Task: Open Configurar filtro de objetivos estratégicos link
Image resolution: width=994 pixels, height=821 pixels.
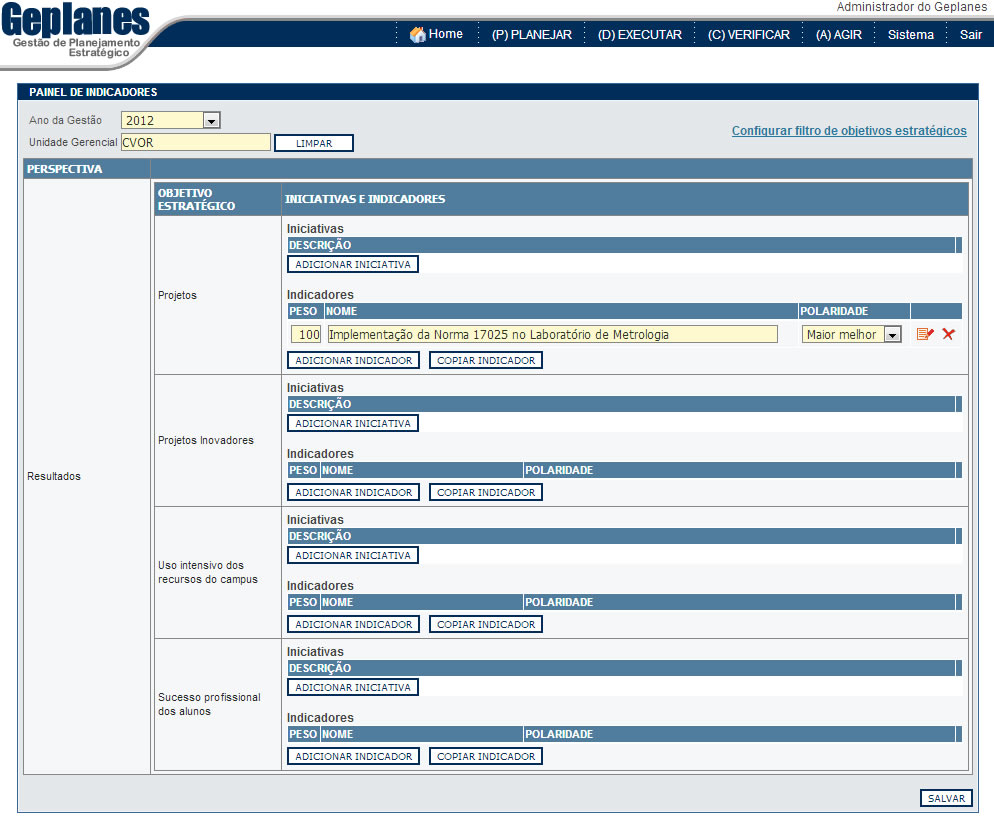Action: 849,131
